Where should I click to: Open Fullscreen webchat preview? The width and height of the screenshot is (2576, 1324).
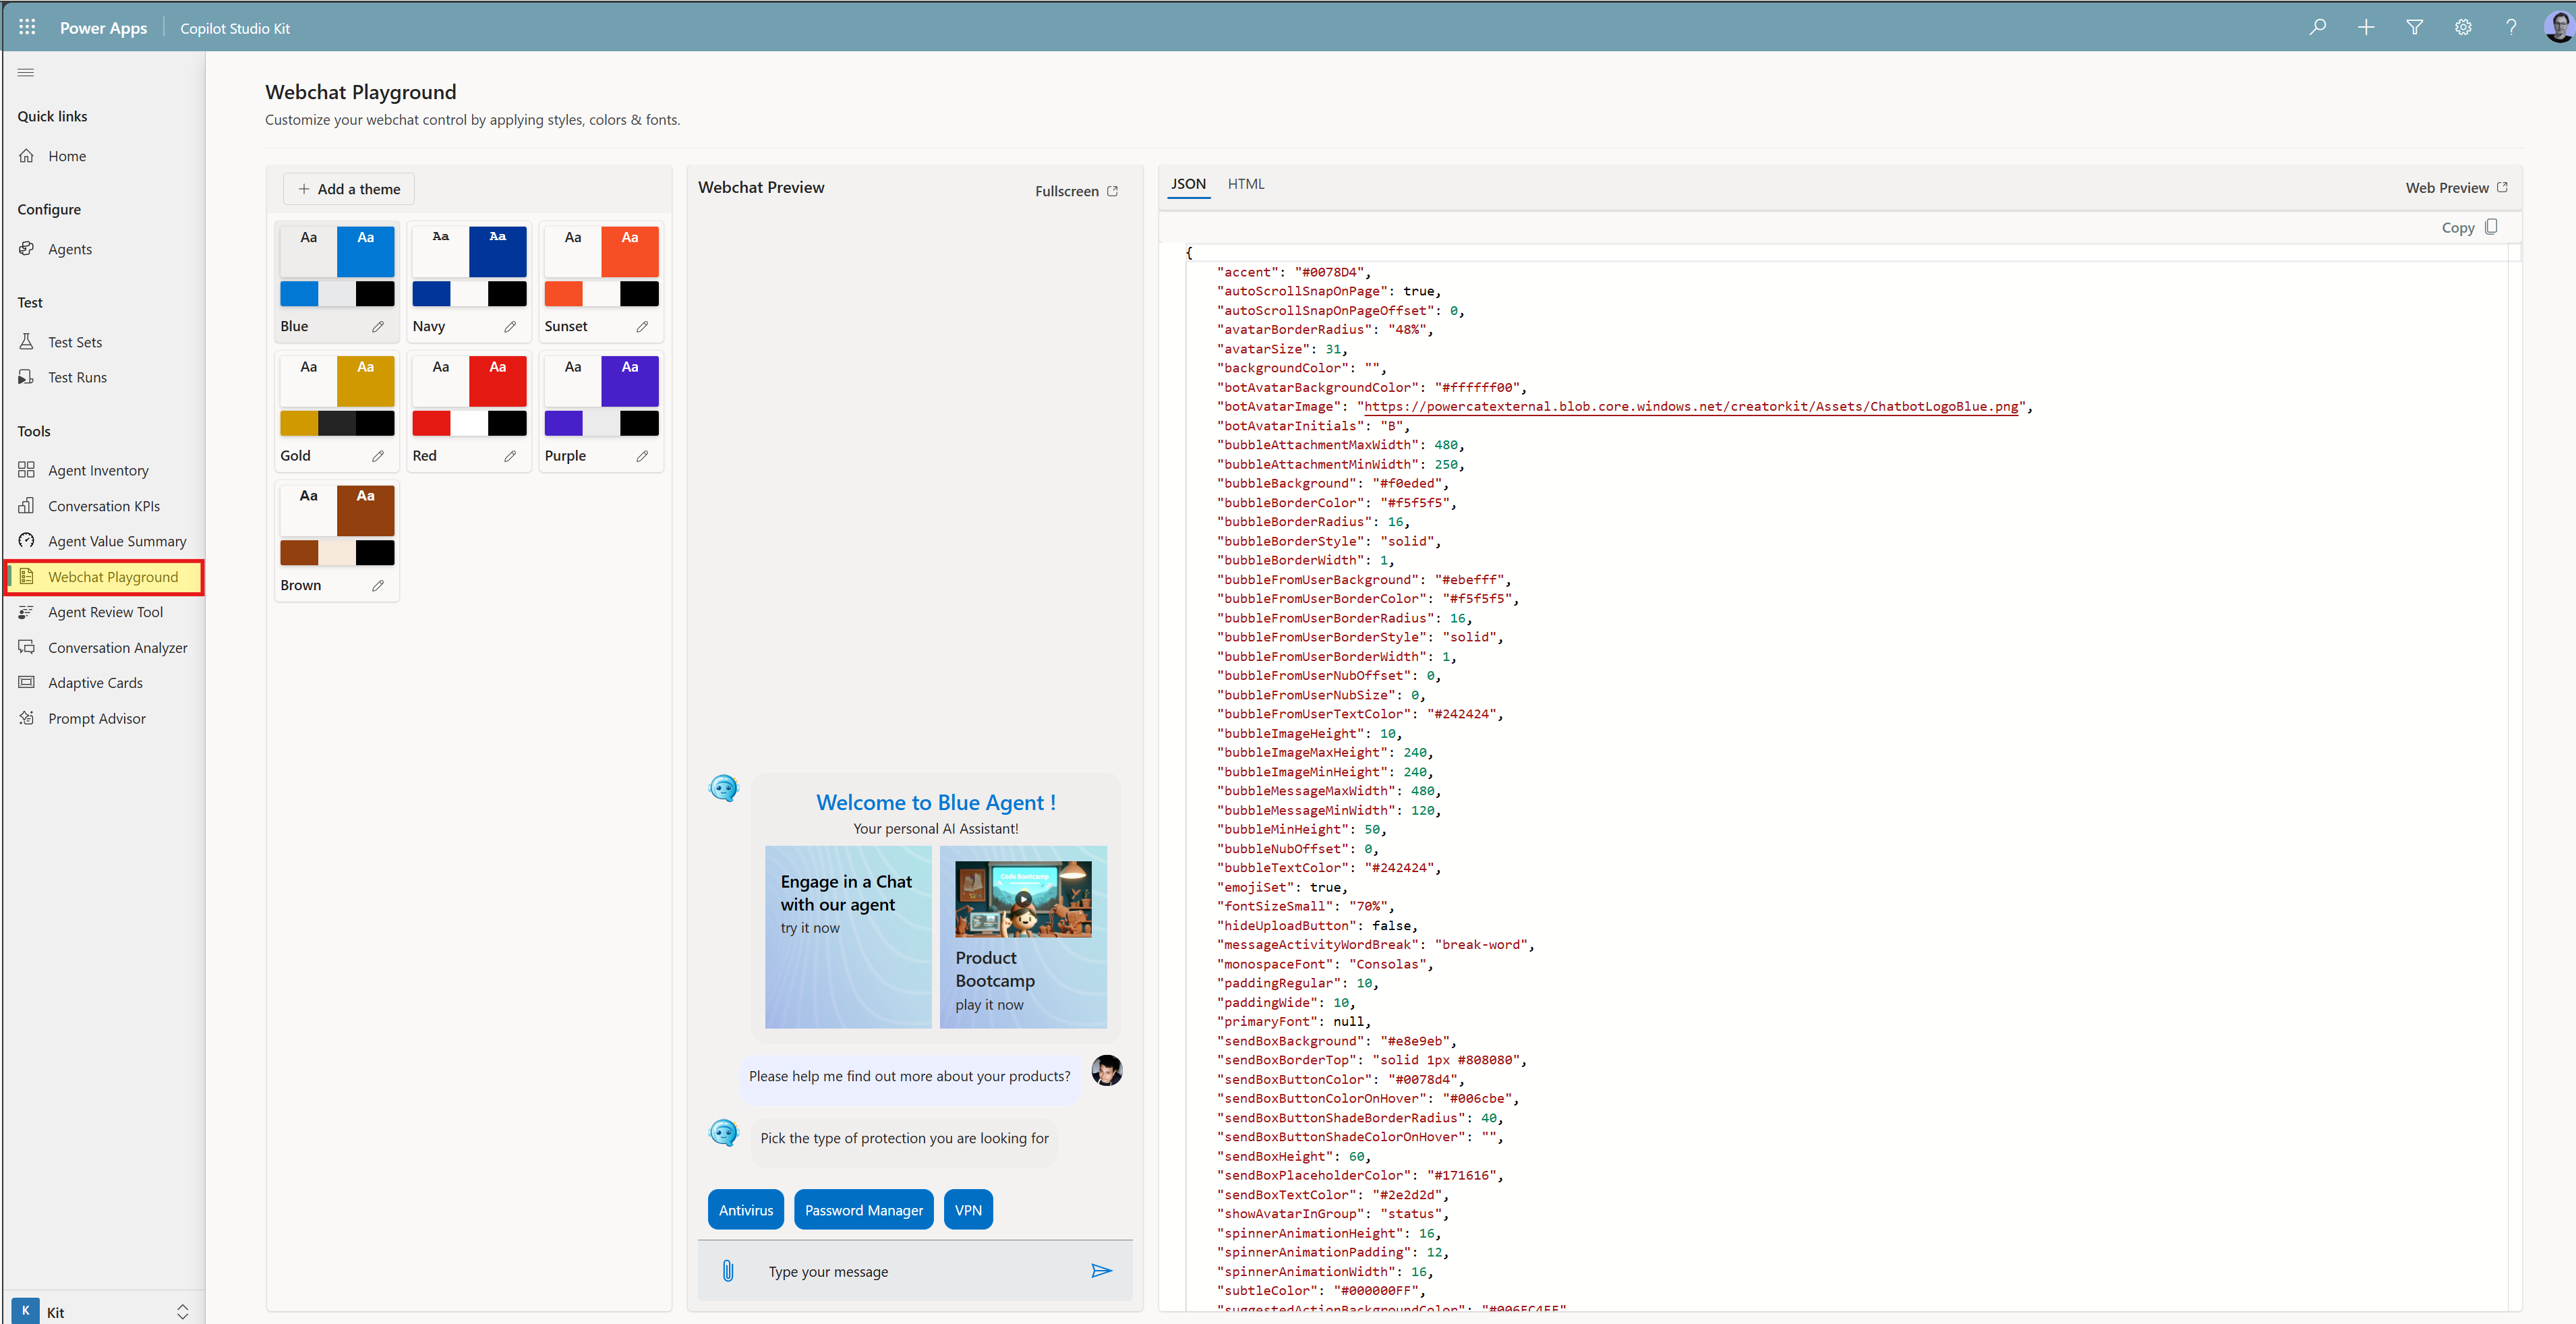click(x=1076, y=191)
